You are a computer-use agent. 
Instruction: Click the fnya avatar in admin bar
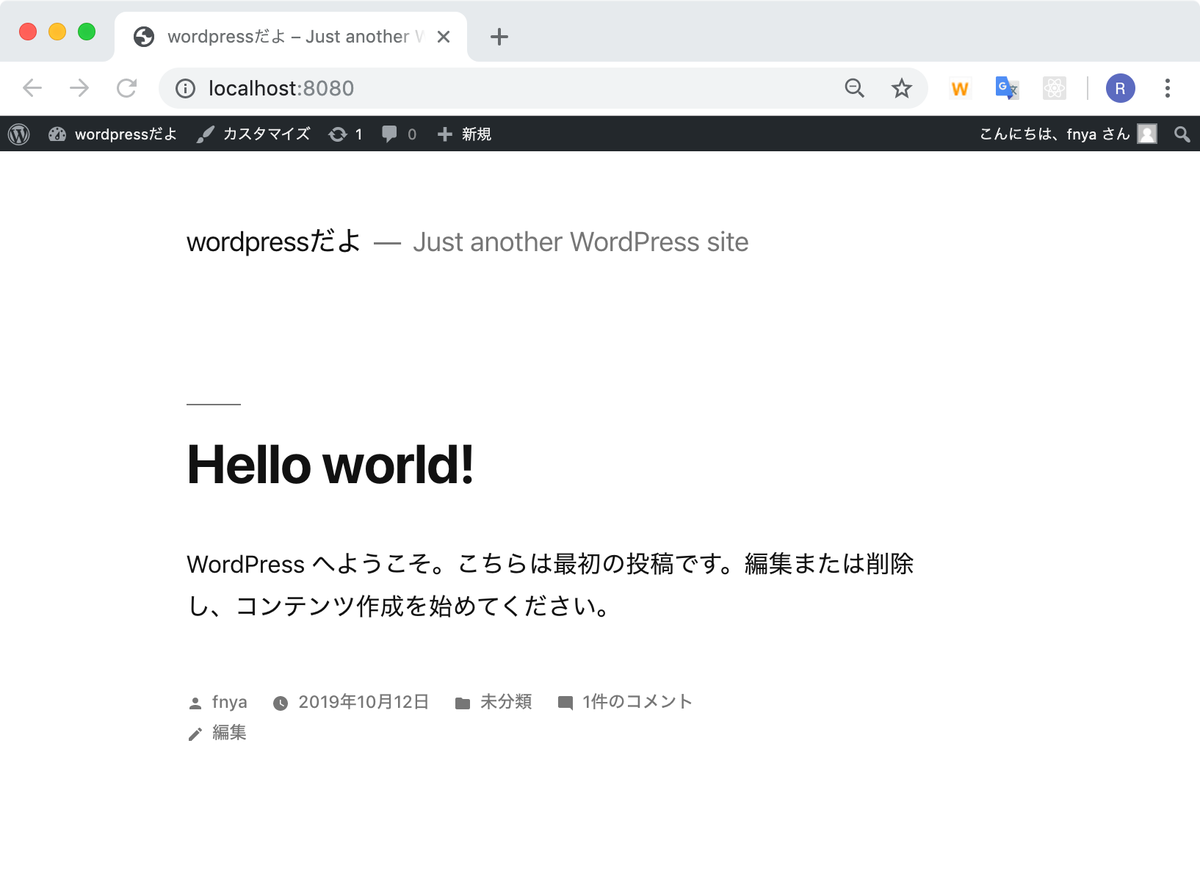pos(1147,134)
